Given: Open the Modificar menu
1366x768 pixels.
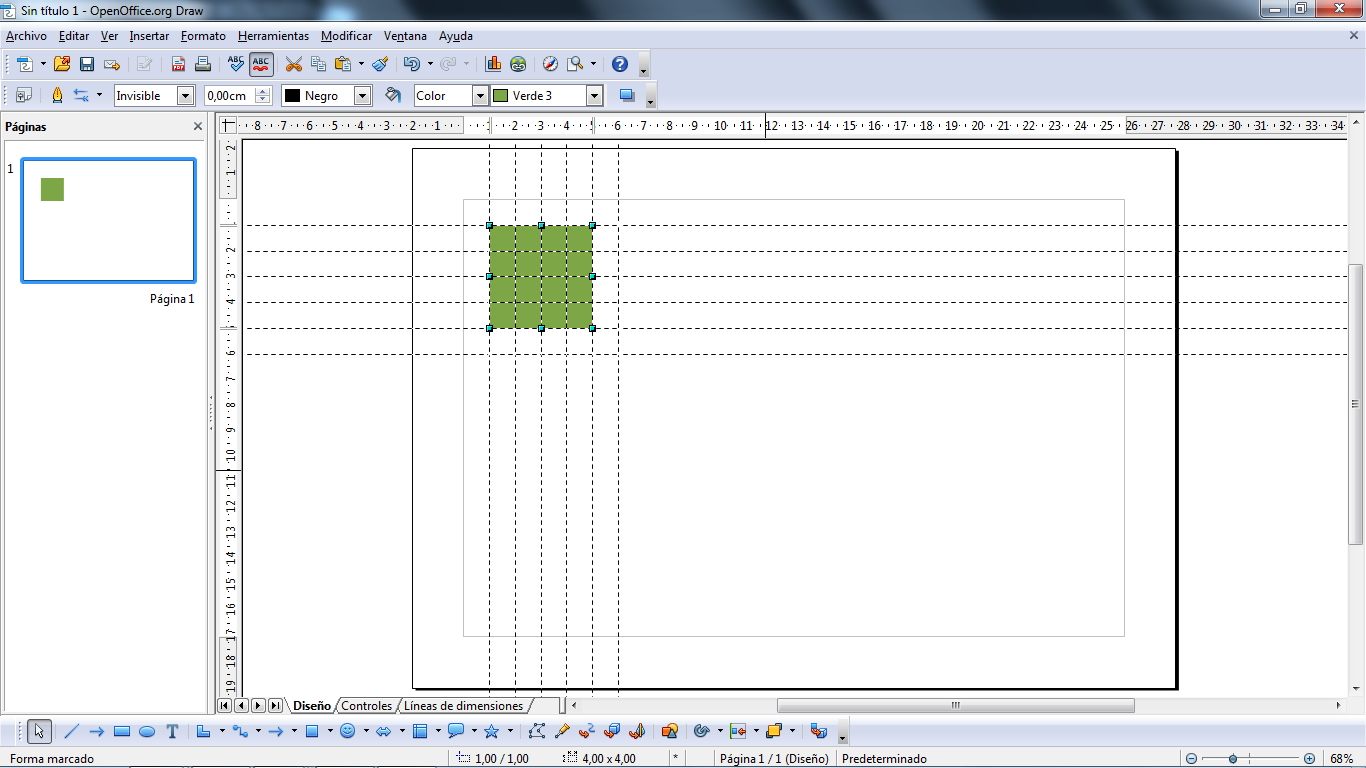Looking at the screenshot, I should pos(346,36).
